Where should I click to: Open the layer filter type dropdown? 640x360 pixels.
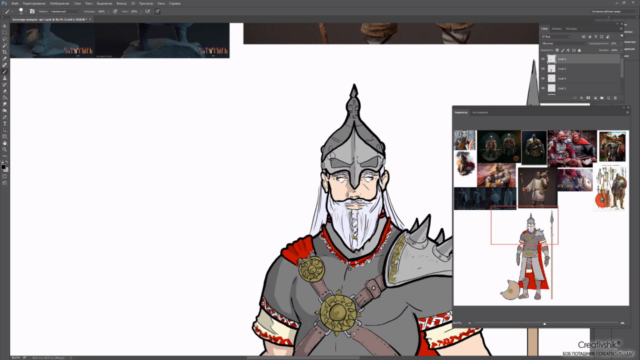(x=556, y=37)
